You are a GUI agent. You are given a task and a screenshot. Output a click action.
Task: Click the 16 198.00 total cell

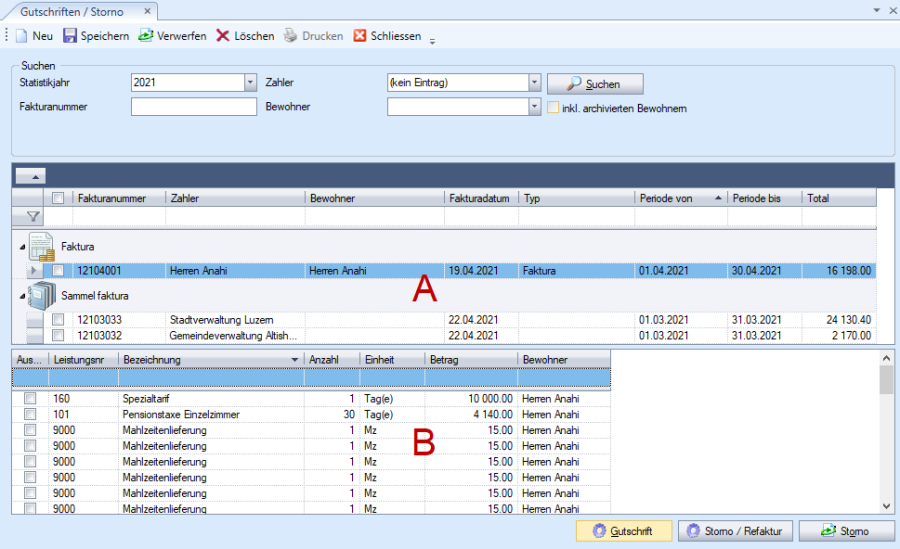pyautogui.click(x=839, y=270)
